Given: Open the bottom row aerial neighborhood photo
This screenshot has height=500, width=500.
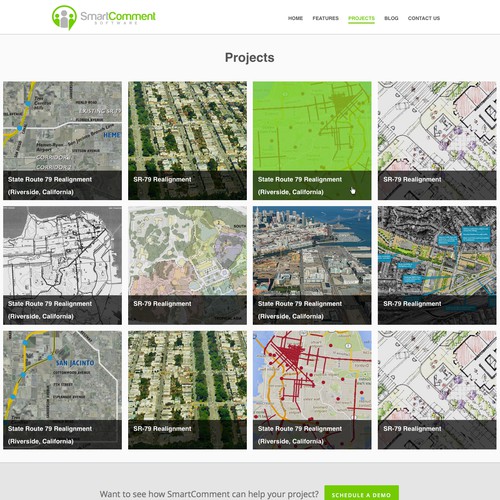Looking at the screenshot, I should pyautogui.click(x=187, y=390).
